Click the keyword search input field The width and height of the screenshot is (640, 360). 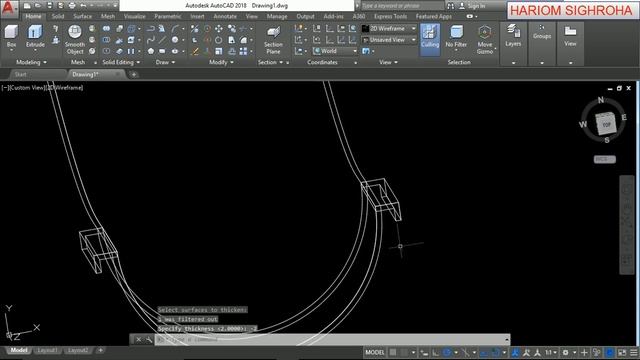(x=402, y=6)
